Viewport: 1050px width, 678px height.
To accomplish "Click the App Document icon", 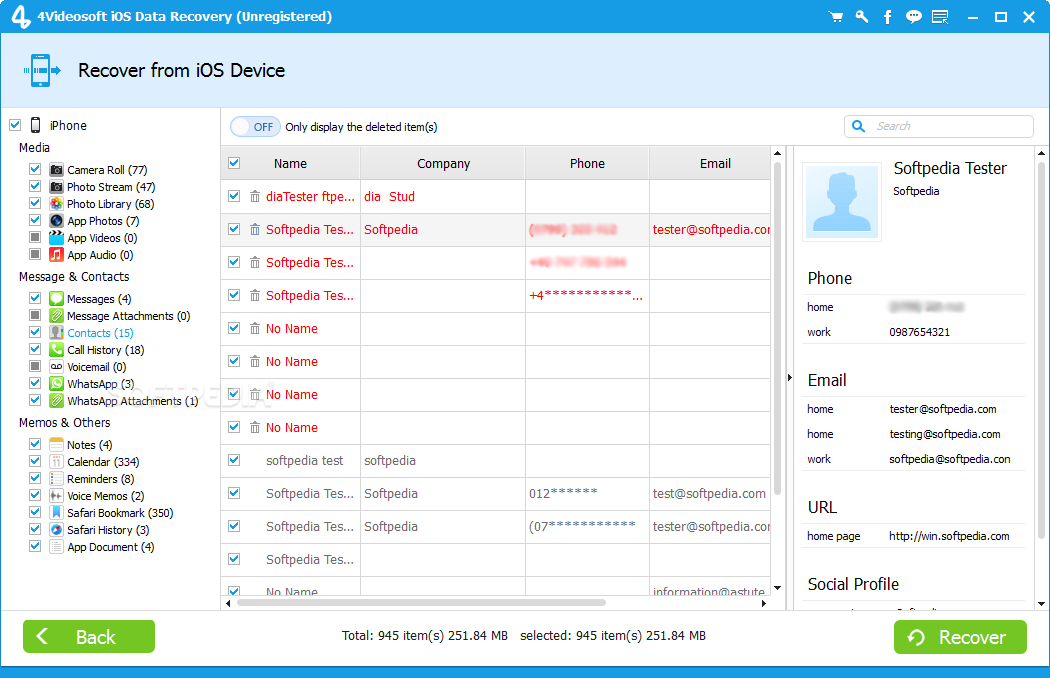I will (57, 547).
